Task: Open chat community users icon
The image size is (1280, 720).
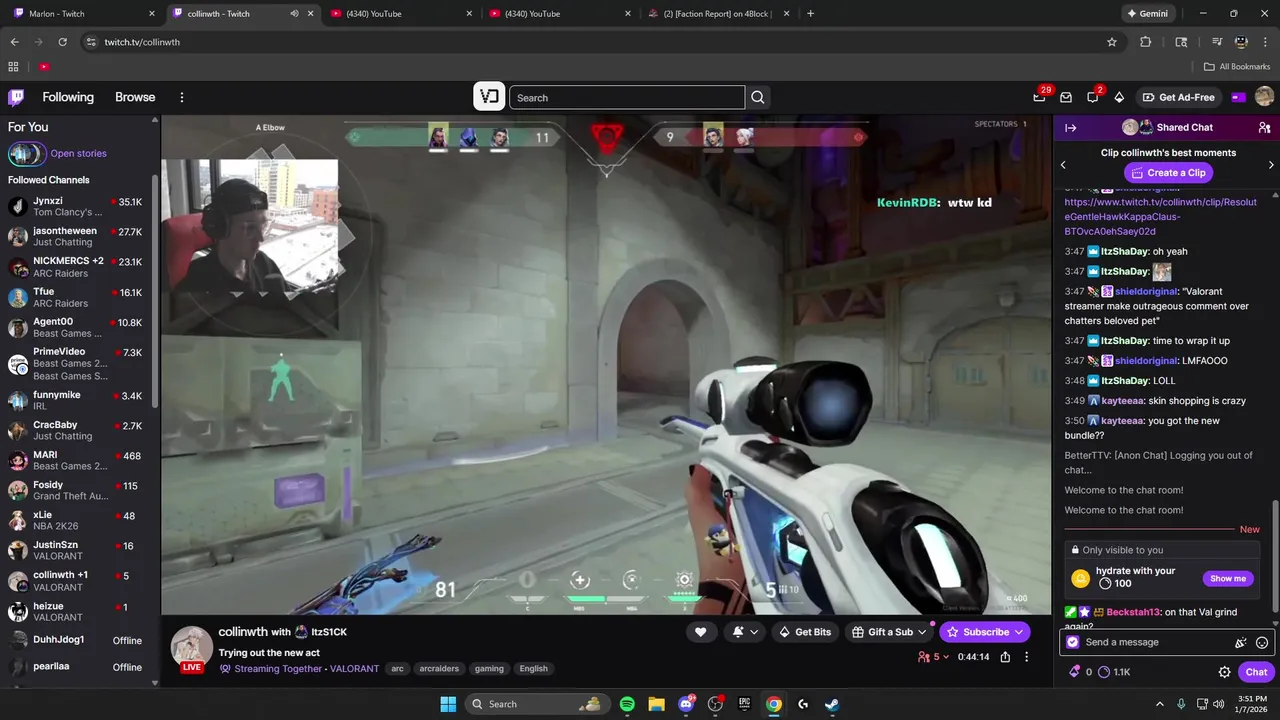Action: pos(1264,128)
